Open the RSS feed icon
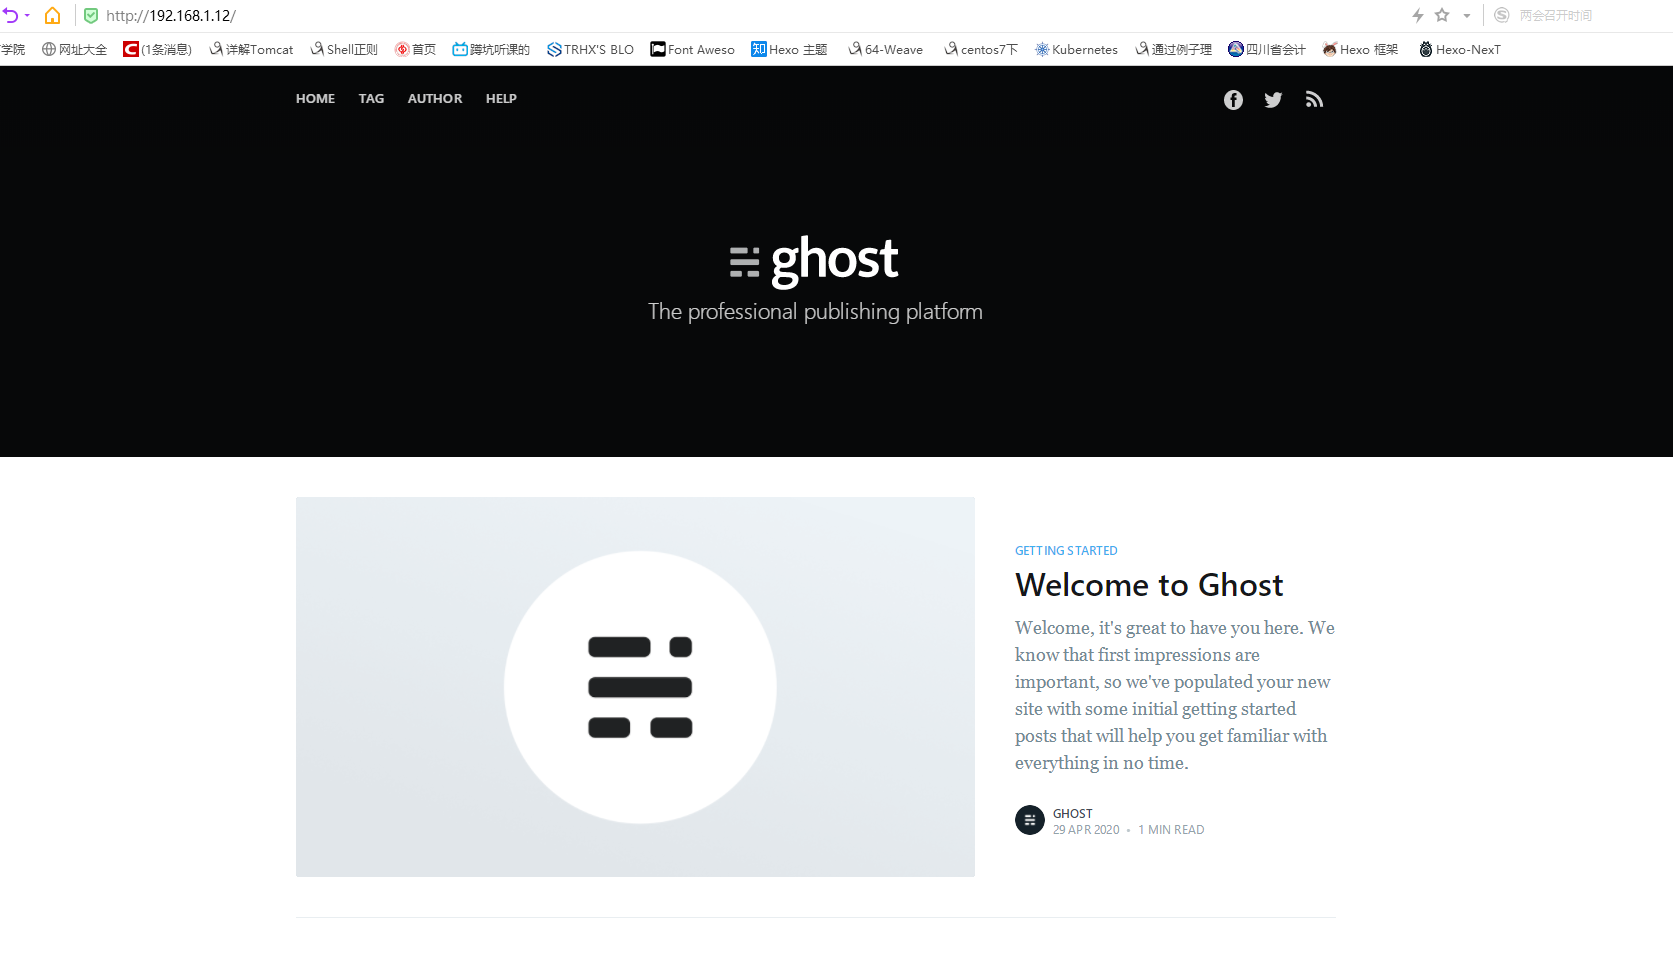Viewport: 1673px width, 958px height. tap(1314, 99)
